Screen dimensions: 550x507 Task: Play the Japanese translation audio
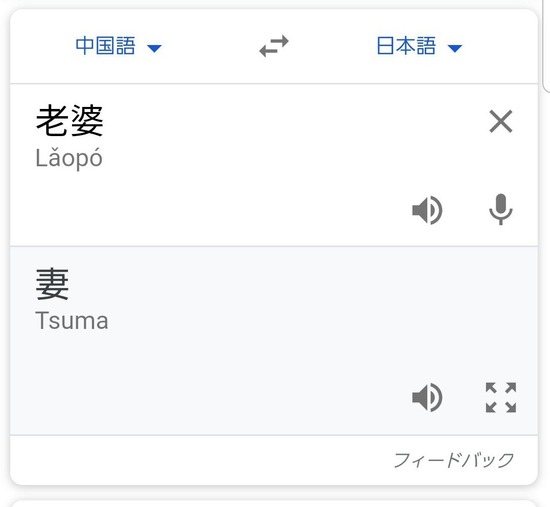[427, 397]
